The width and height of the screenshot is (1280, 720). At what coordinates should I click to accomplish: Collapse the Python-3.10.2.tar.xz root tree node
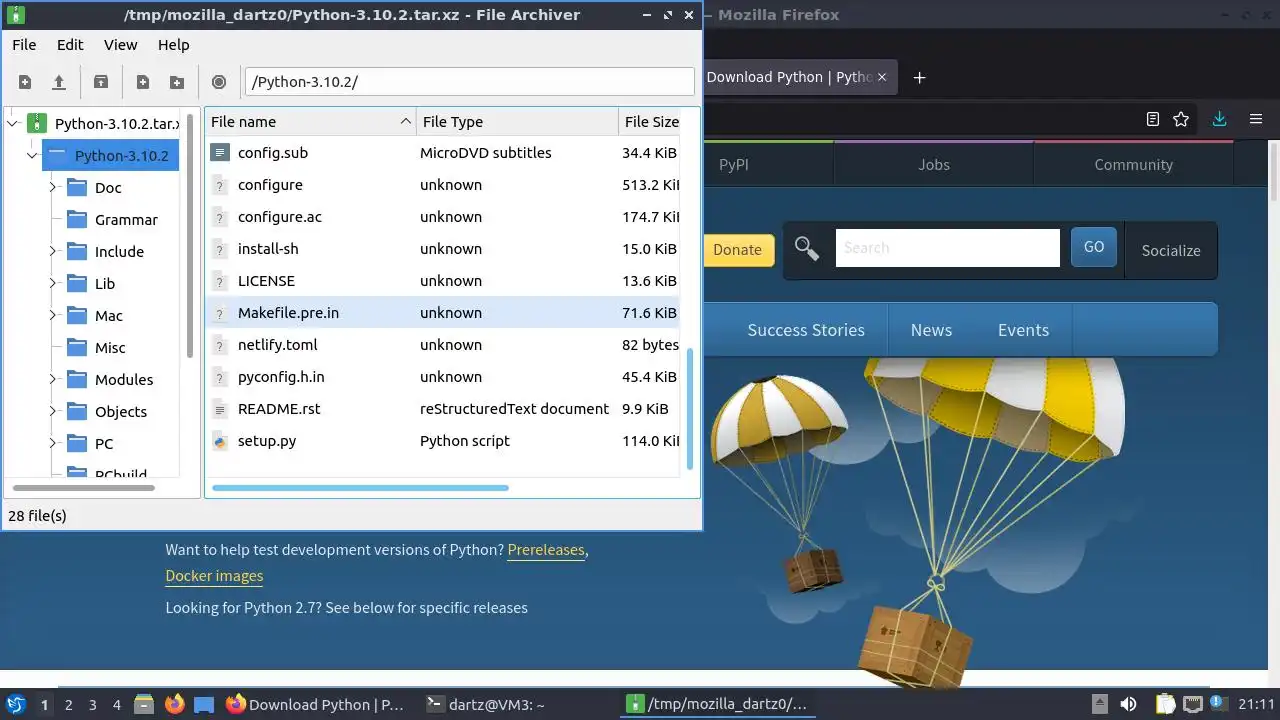point(13,124)
